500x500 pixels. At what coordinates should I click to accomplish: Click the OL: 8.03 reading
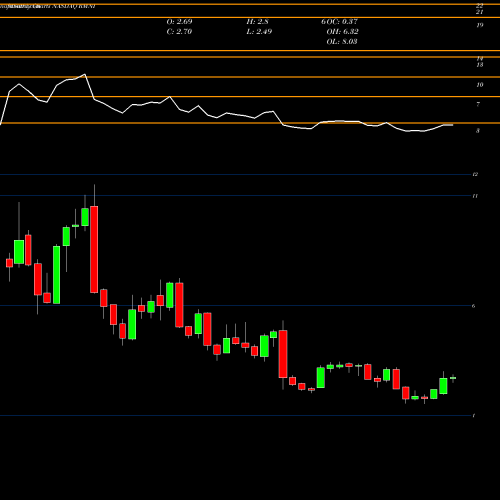pos(342,42)
